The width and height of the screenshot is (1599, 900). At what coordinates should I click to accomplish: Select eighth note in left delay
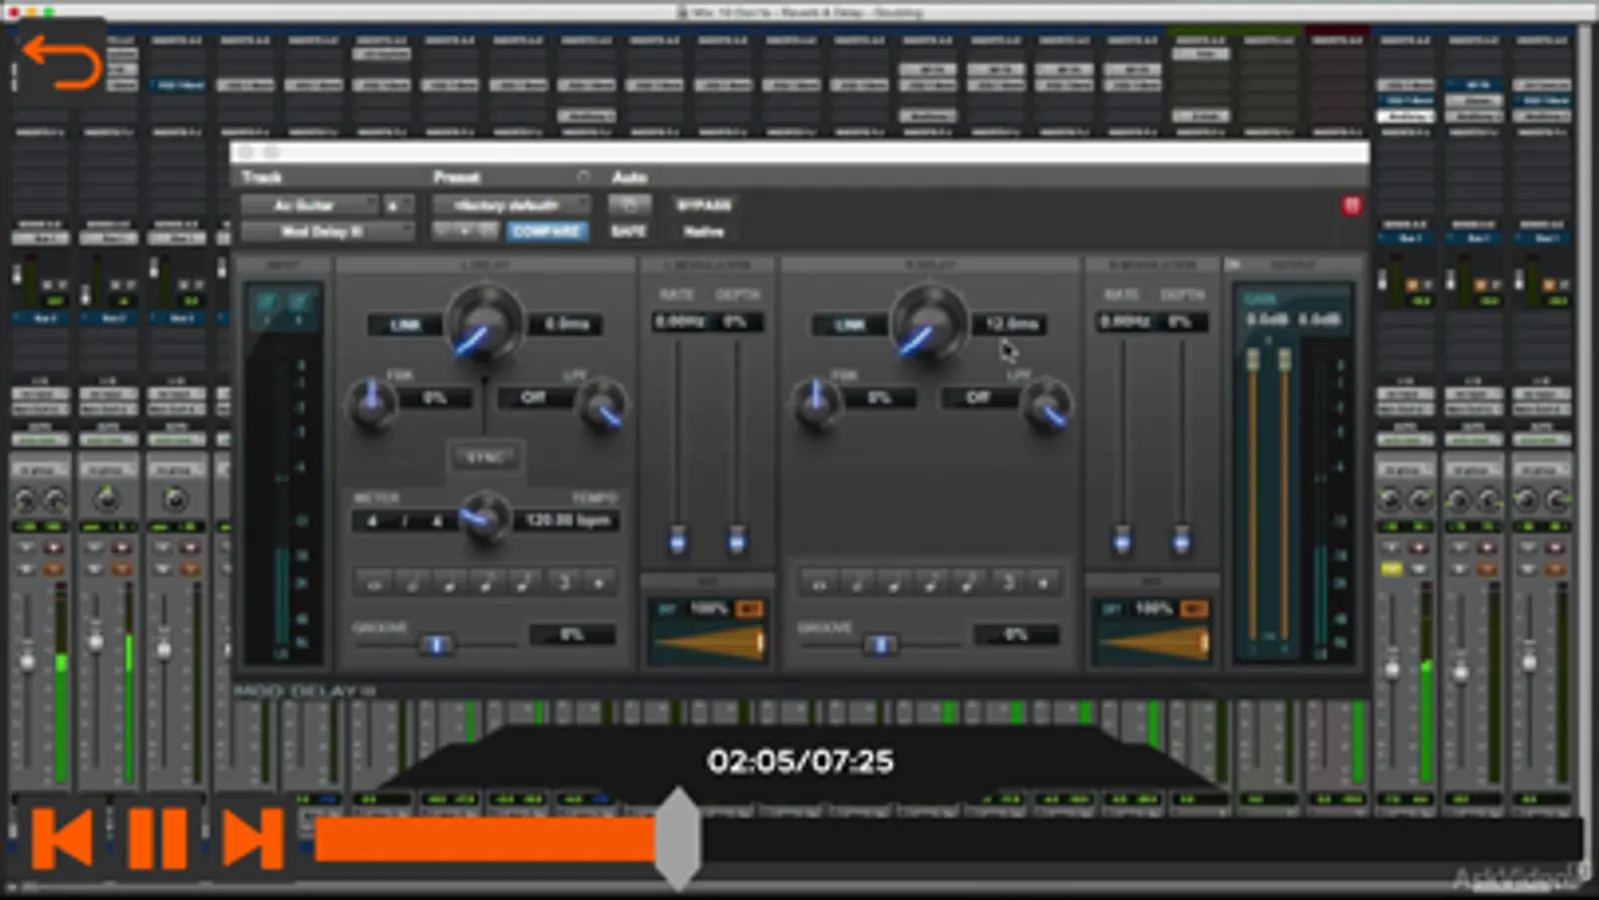(x=487, y=582)
